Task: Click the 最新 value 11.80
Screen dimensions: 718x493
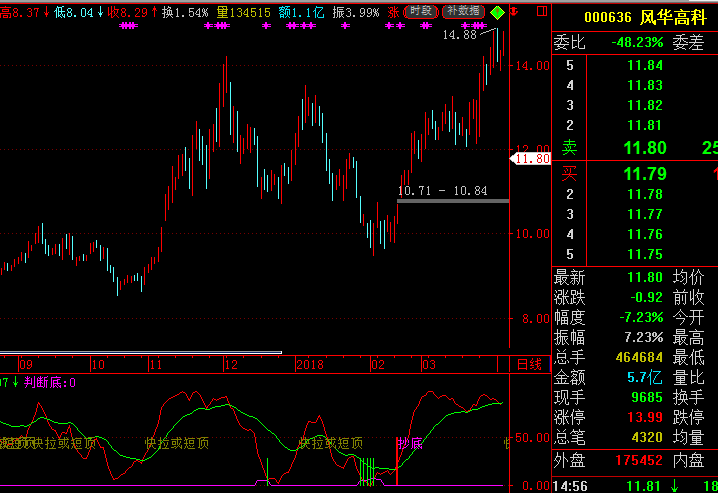Action: pos(645,277)
